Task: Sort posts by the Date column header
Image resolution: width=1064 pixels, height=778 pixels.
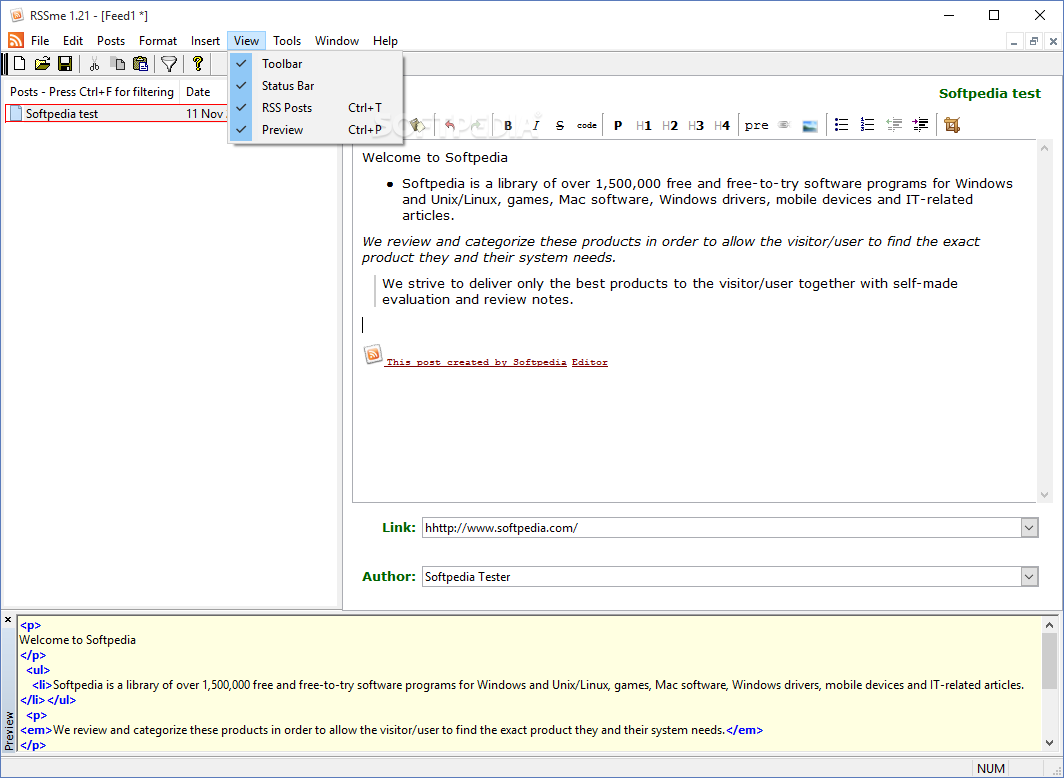Action: 204,92
